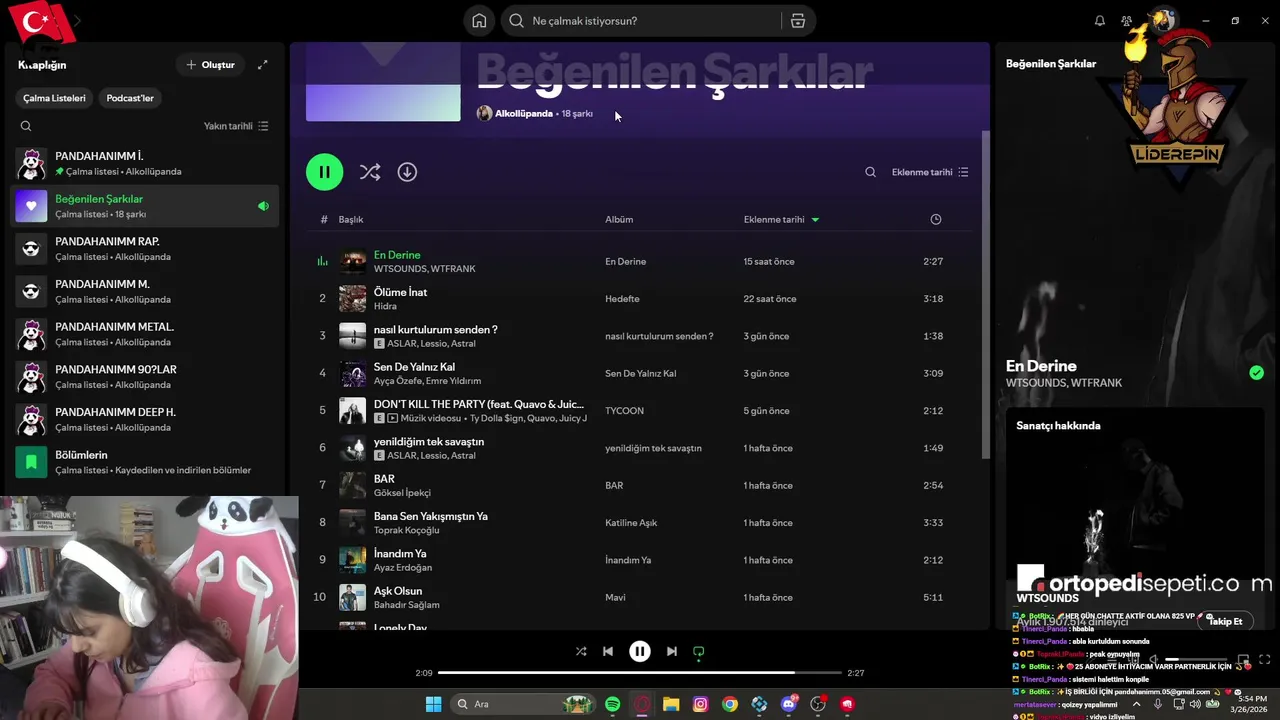This screenshot has height=720, width=1280.
Task: Open the profile avatar menu in top bar
Action: [x=1162, y=20]
